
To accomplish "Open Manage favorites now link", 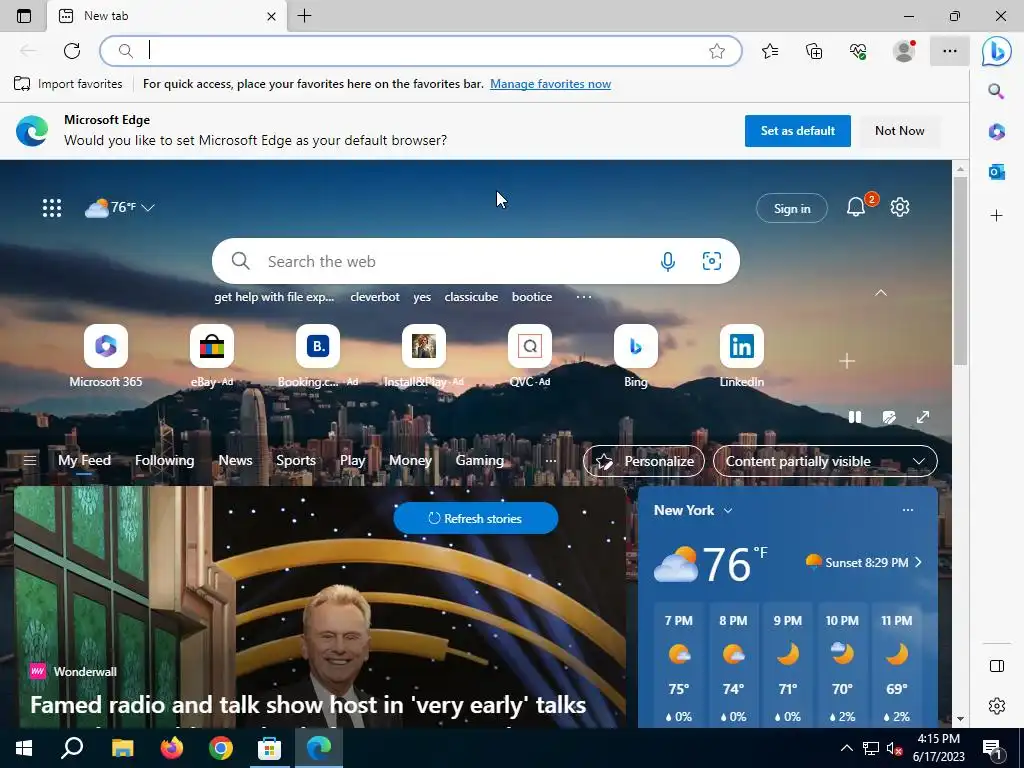I will pos(551,84).
